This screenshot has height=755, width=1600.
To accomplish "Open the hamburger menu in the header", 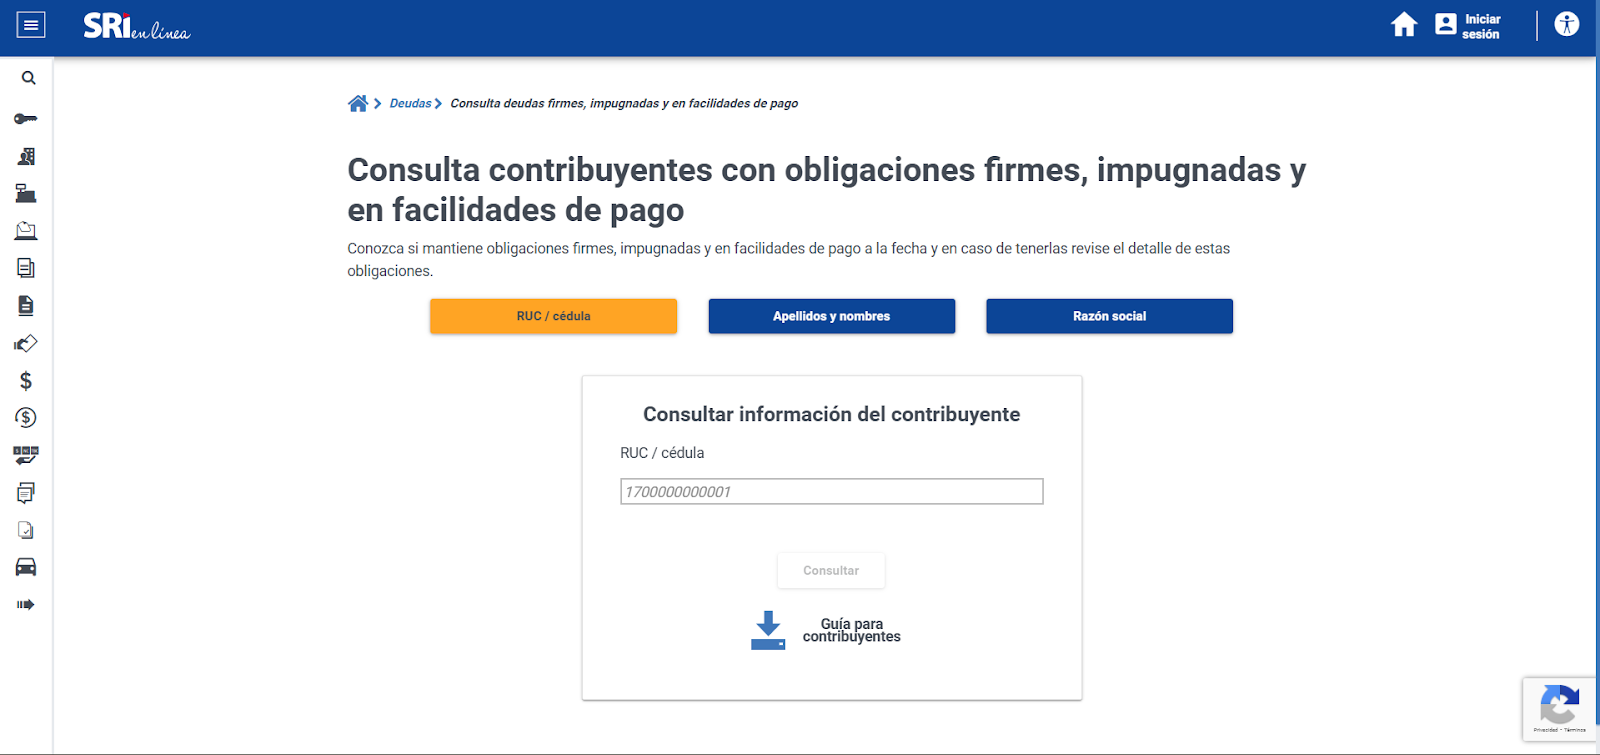I will pos(31,25).
